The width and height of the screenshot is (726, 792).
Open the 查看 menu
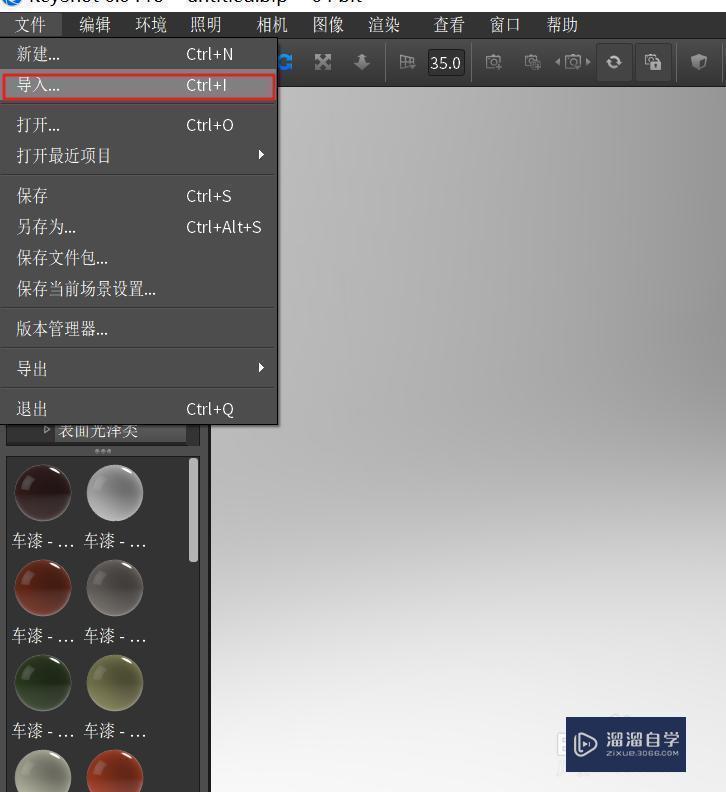(x=449, y=25)
